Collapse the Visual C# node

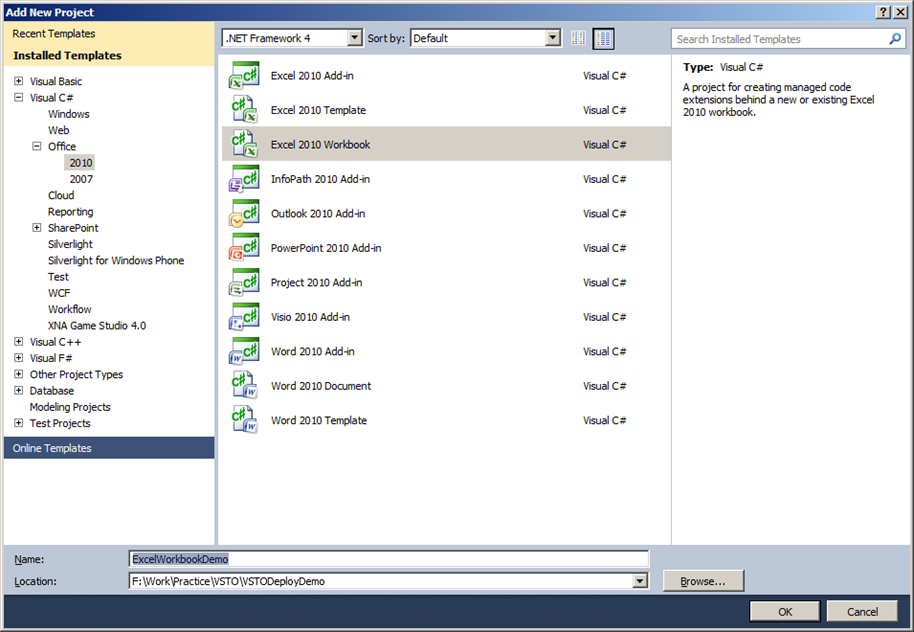[x=19, y=97]
